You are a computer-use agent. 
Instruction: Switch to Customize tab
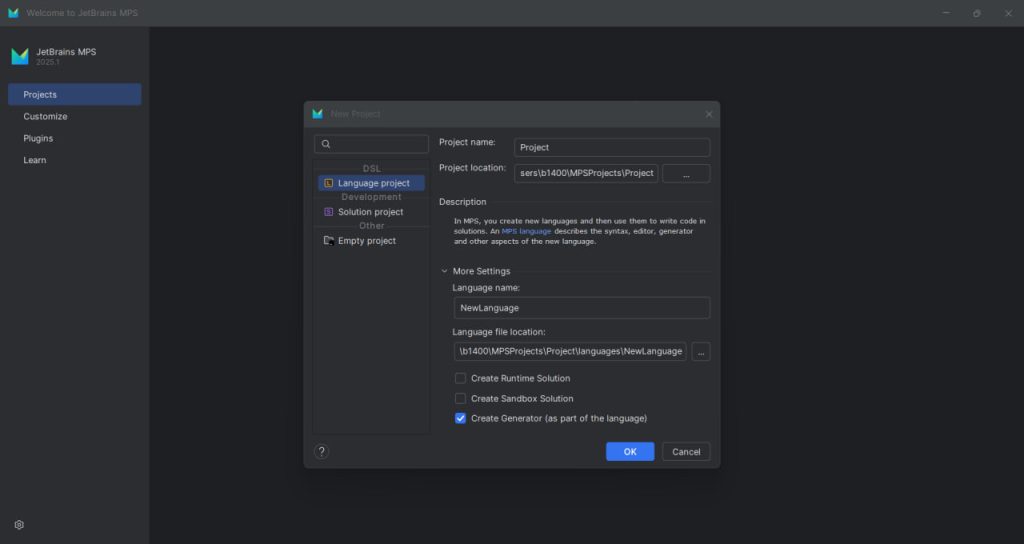pyautogui.click(x=74, y=116)
